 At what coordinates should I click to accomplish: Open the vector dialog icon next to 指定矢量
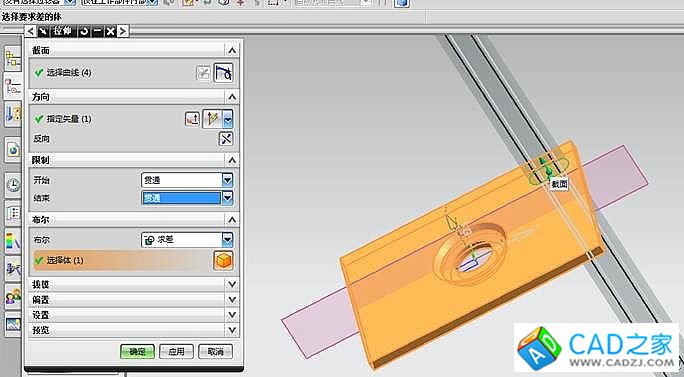[192, 119]
